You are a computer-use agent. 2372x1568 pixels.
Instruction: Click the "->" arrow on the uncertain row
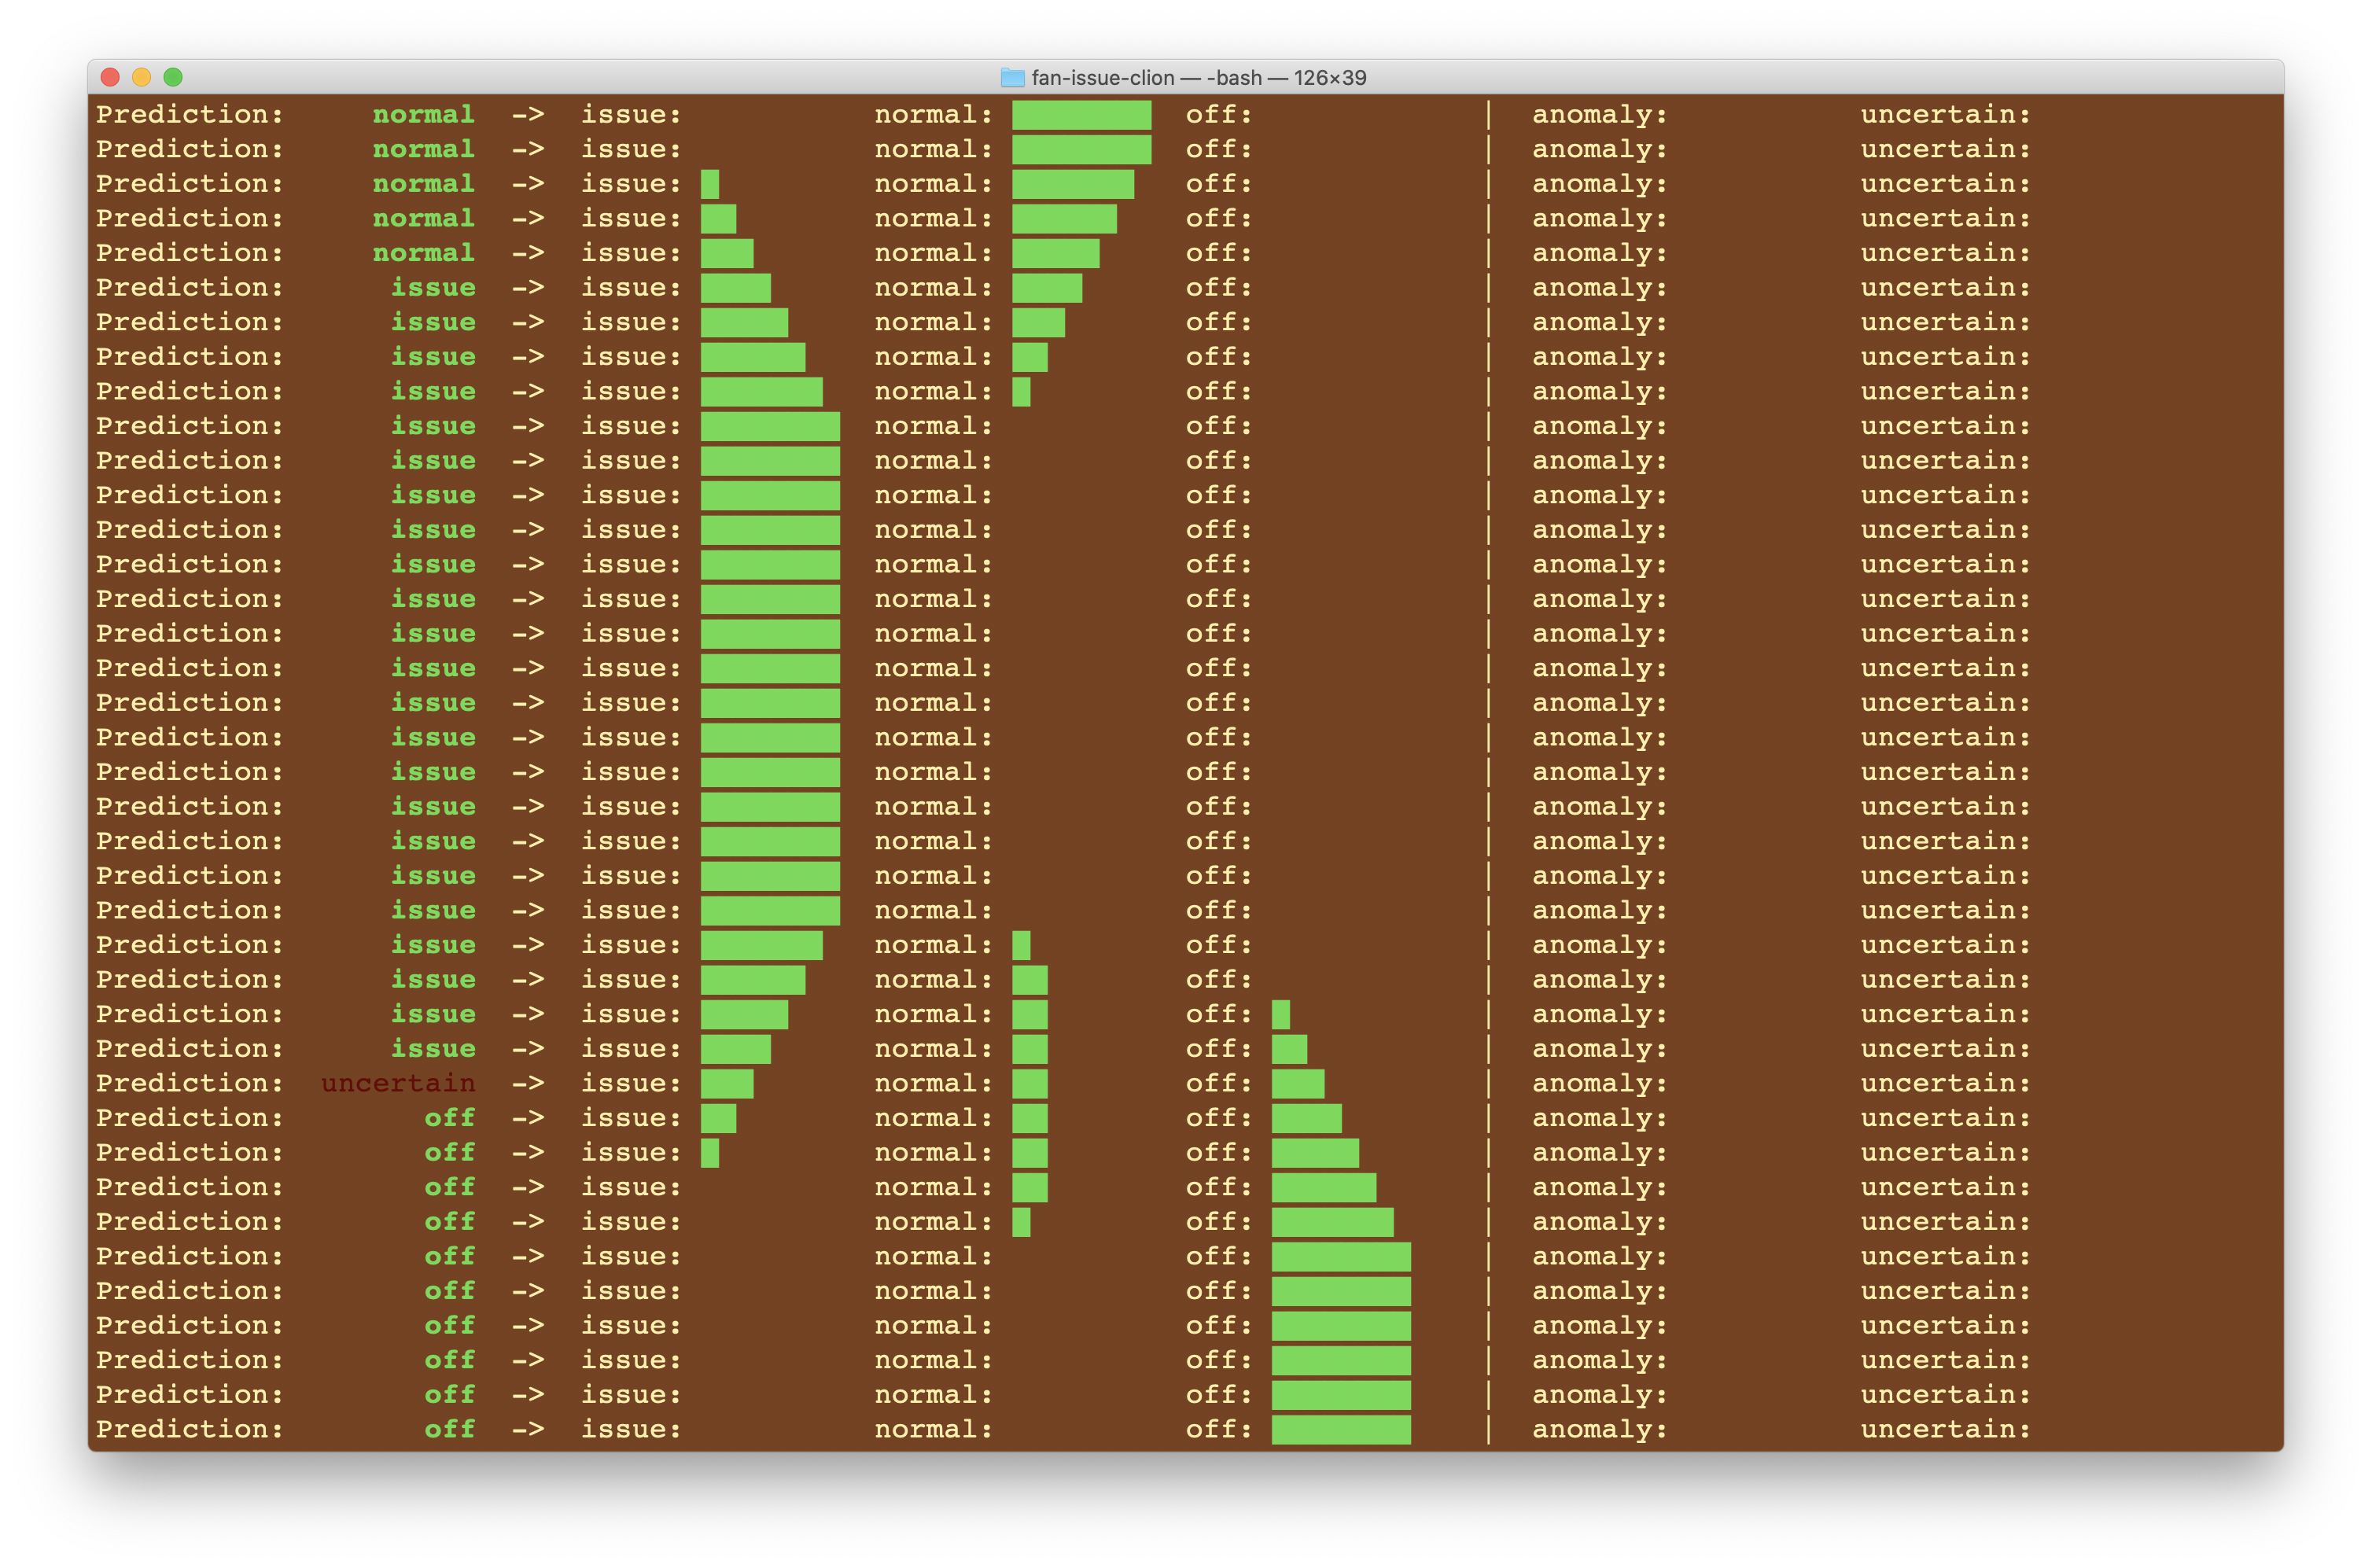[x=528, y=1083]
